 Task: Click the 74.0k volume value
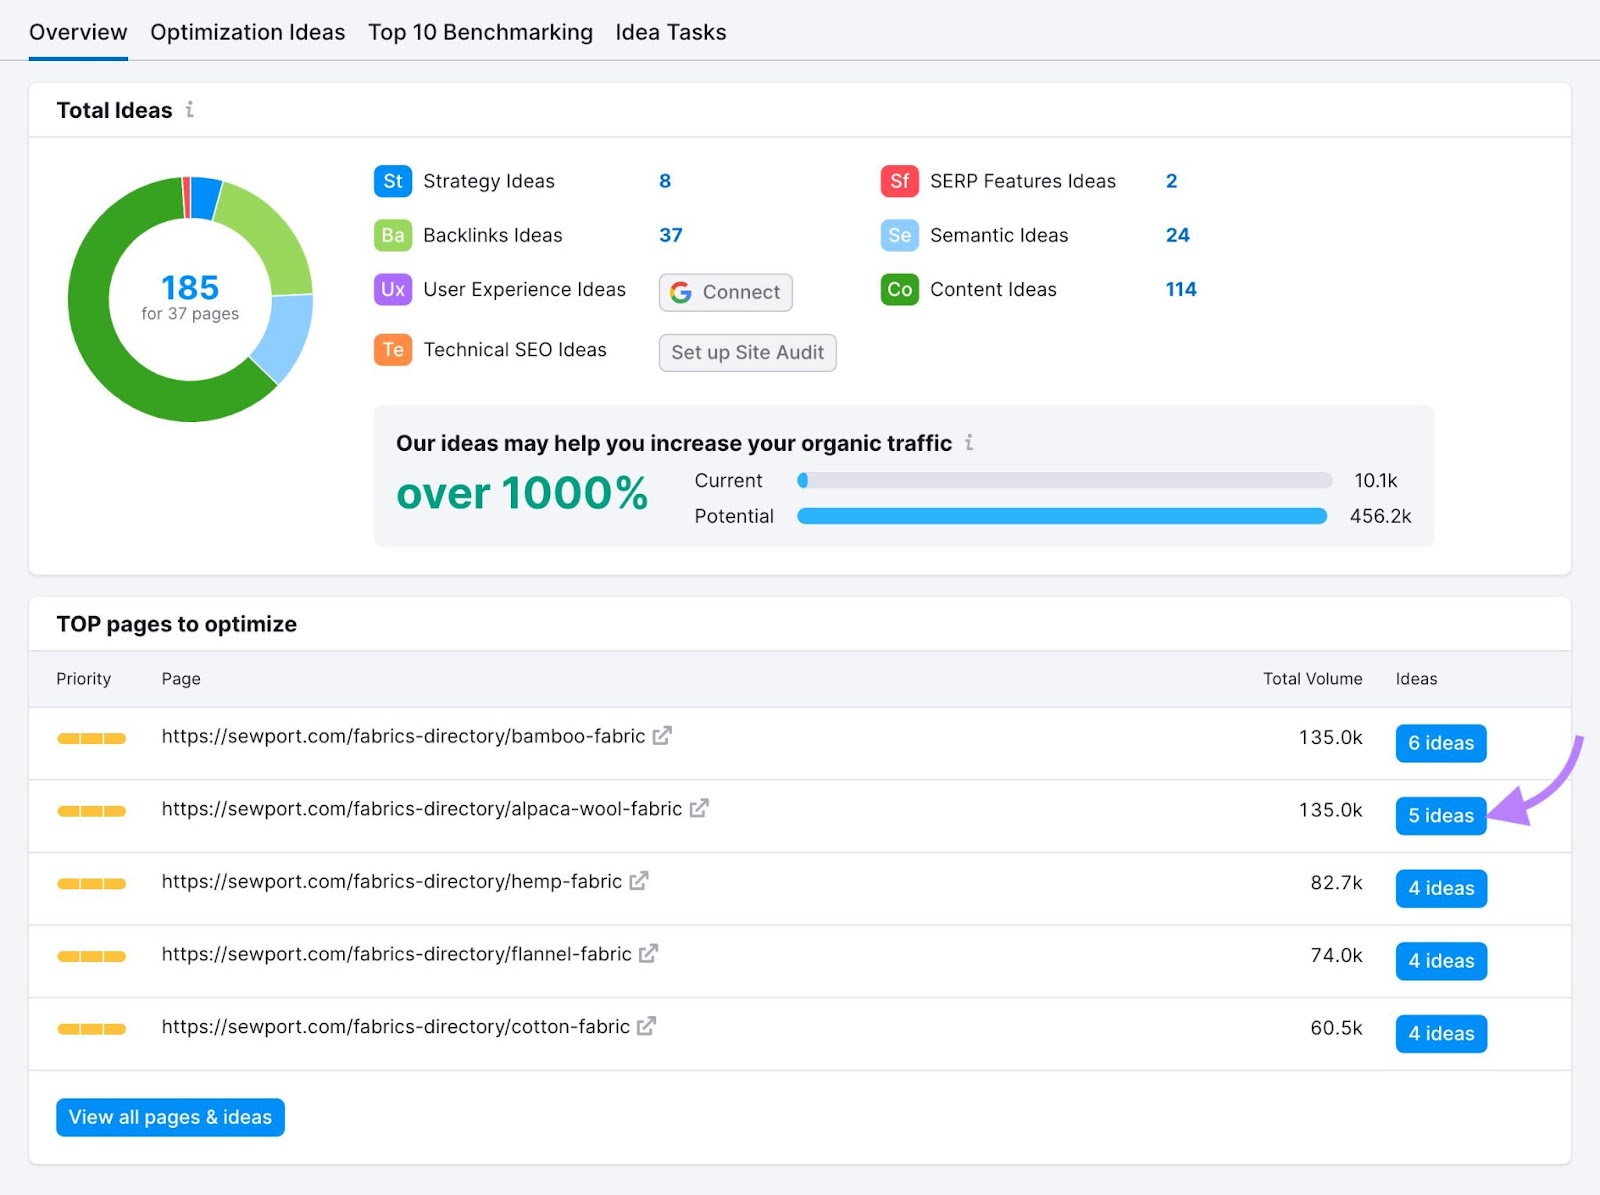(x=1336, y=955)
